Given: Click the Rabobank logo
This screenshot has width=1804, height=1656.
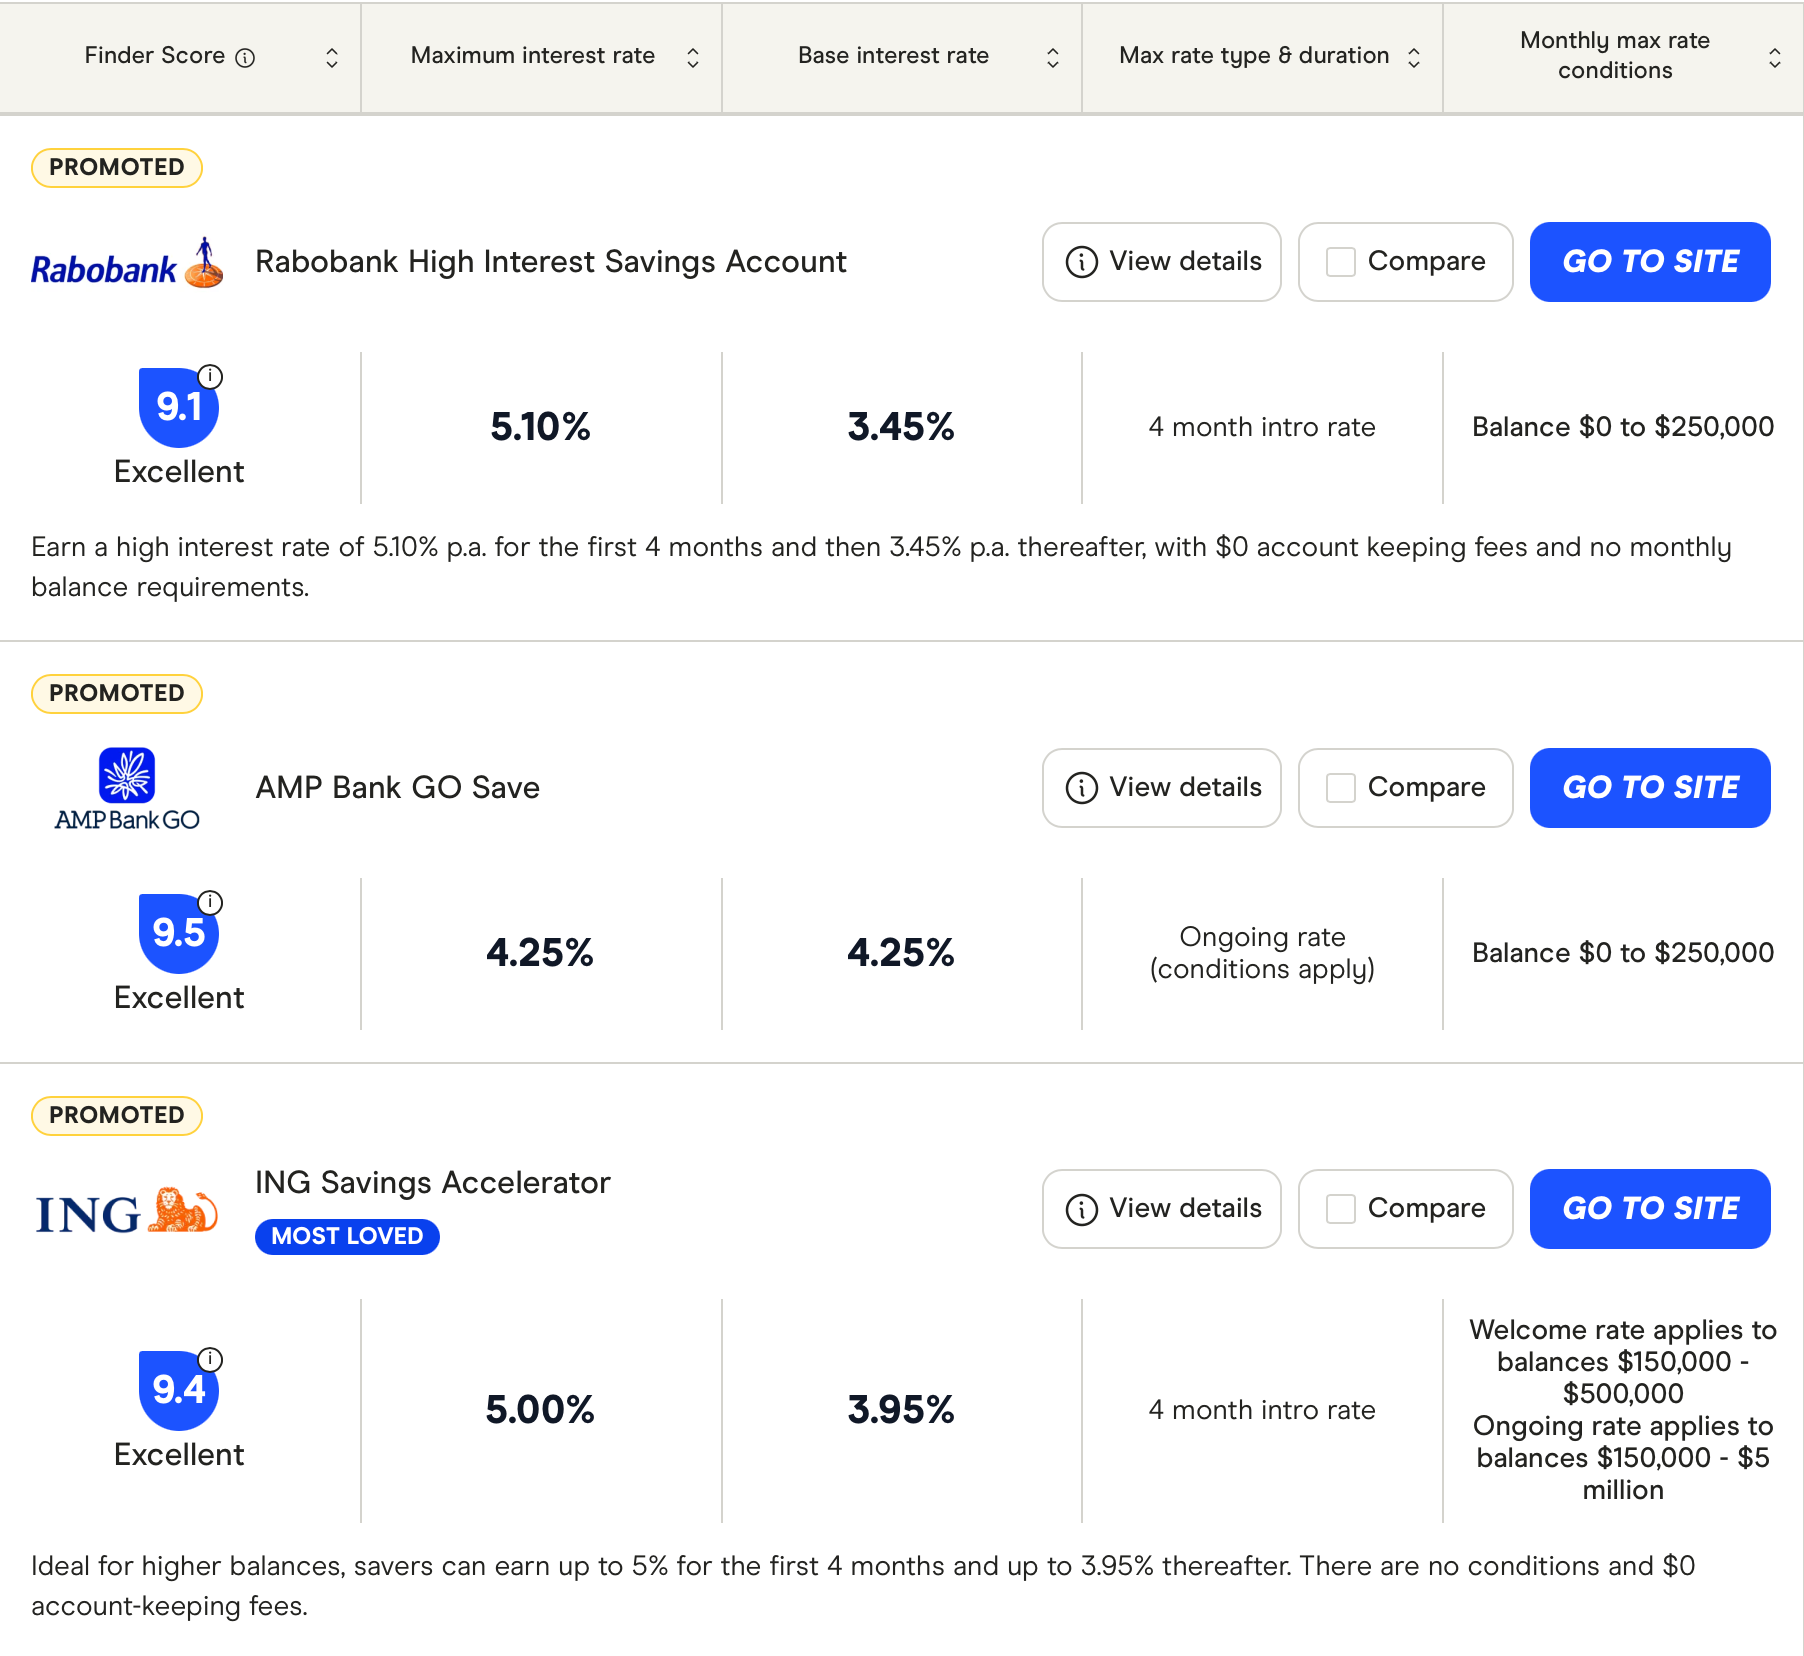Looking at the screenshot, I should pos(127,264).
